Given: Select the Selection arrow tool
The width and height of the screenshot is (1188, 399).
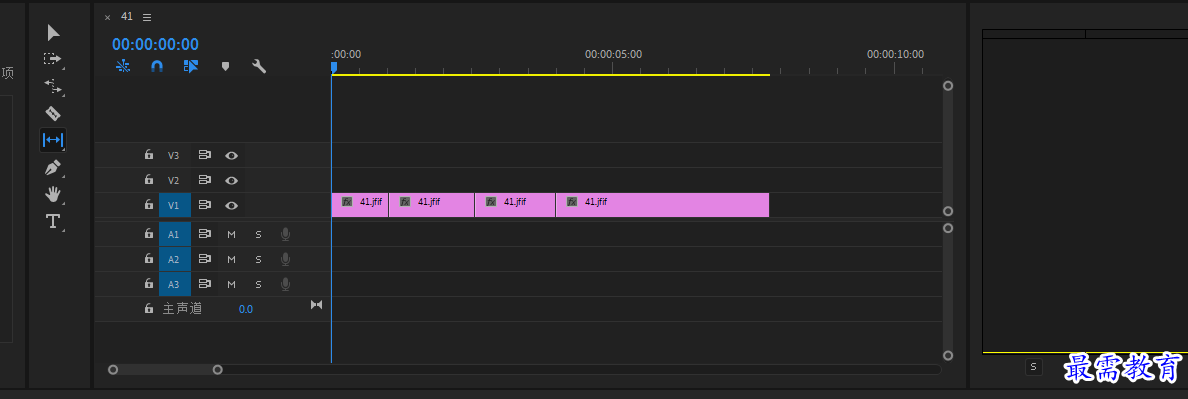Looking at the screenshot, I should (x=53, y=33).
